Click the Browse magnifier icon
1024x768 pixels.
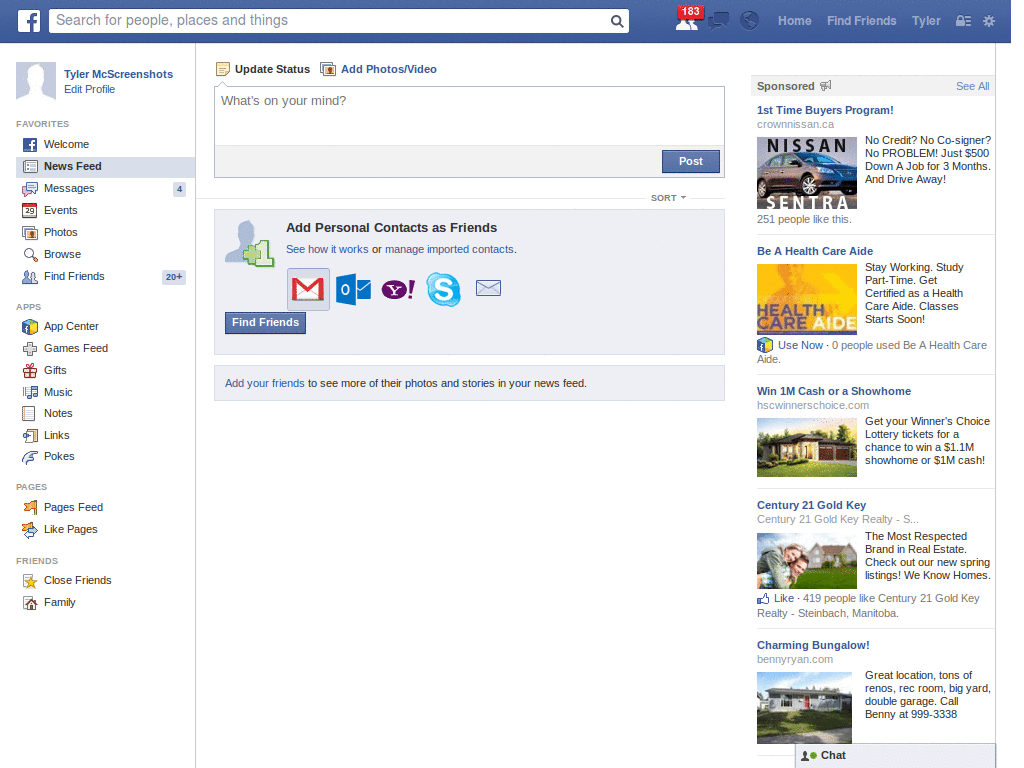(x=30, y=255)
